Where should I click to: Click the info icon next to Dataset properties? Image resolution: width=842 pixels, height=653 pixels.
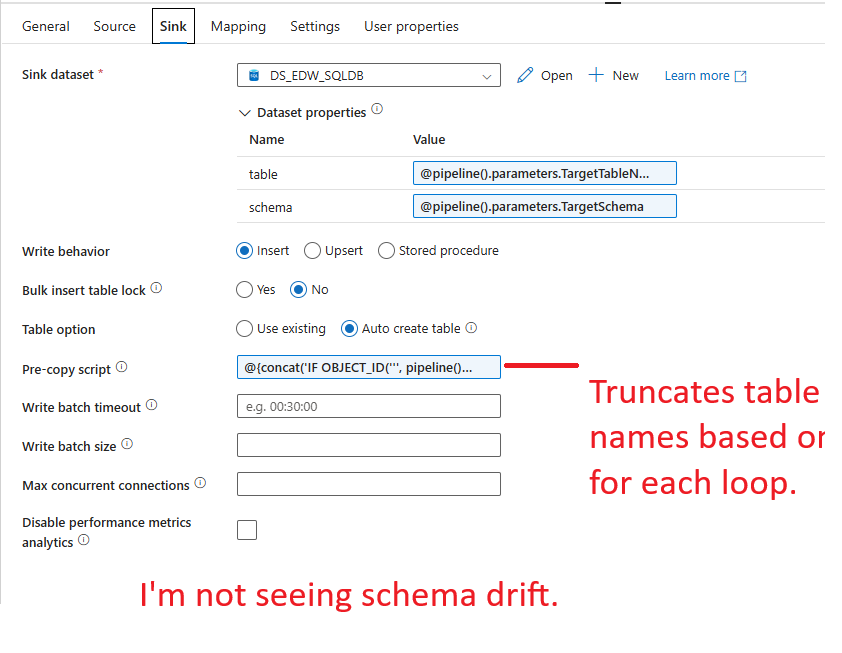(x=379, y=110)
